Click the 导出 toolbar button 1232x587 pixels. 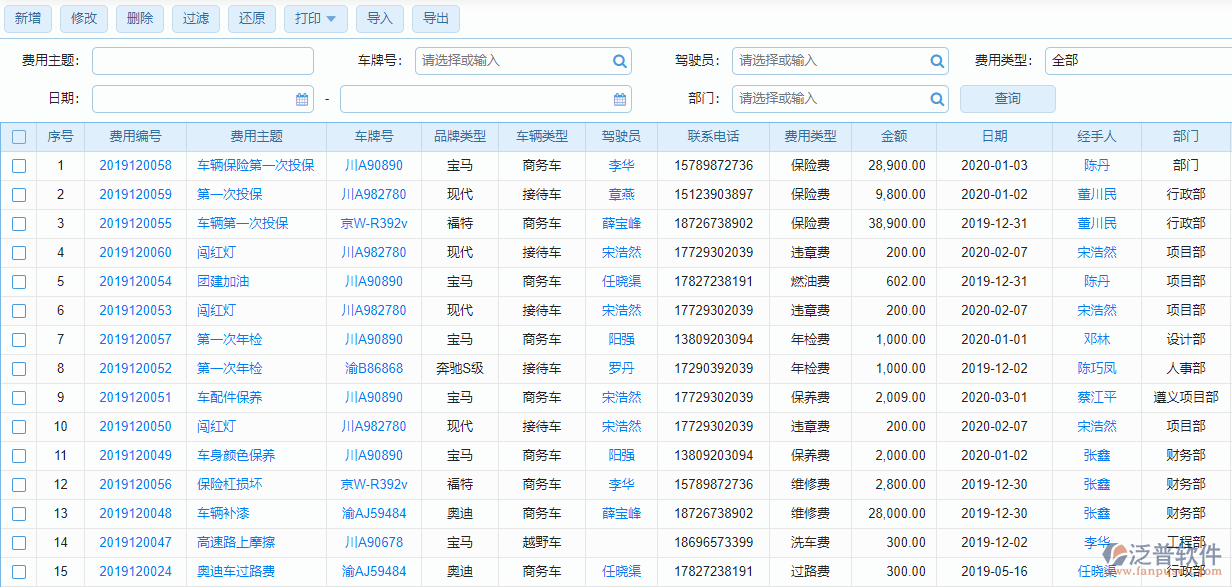point(435,18)
